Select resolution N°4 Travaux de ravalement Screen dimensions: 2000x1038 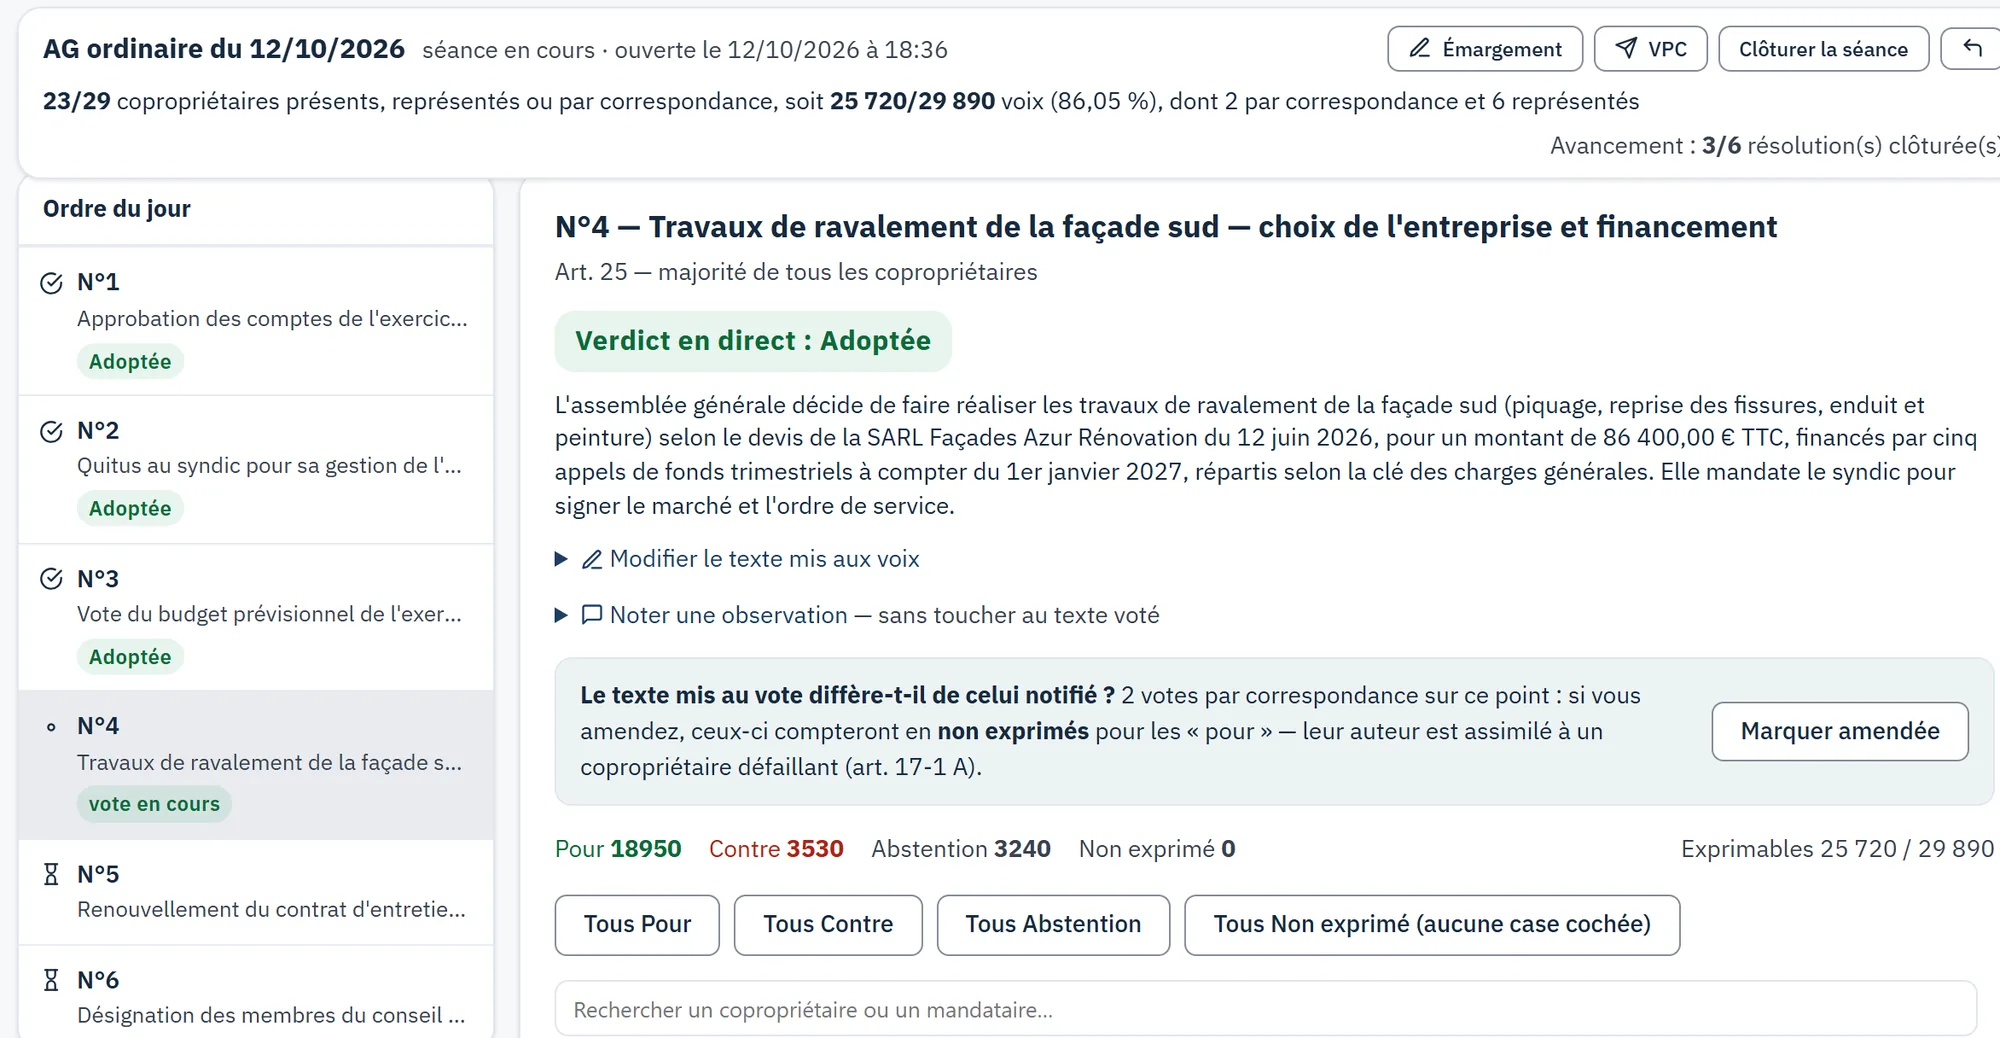[x=256, y=765]
